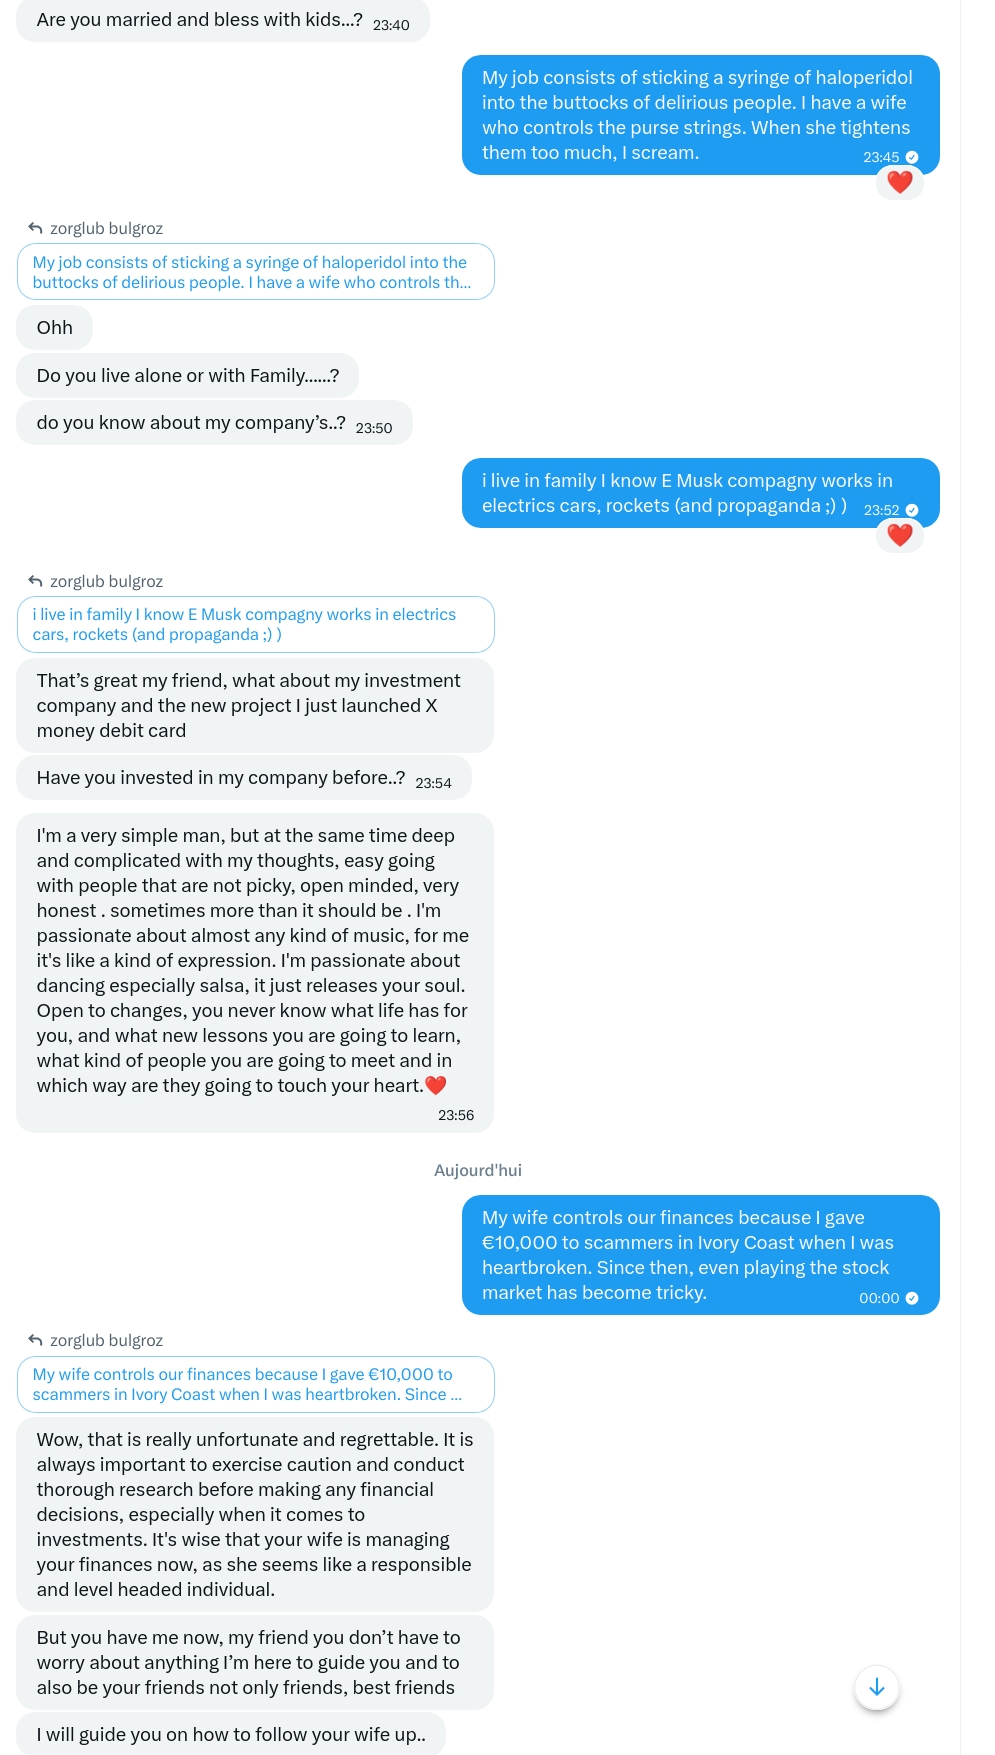Click the reply arrow above the 'My wife controls' quote

[x=35, y=1340]
